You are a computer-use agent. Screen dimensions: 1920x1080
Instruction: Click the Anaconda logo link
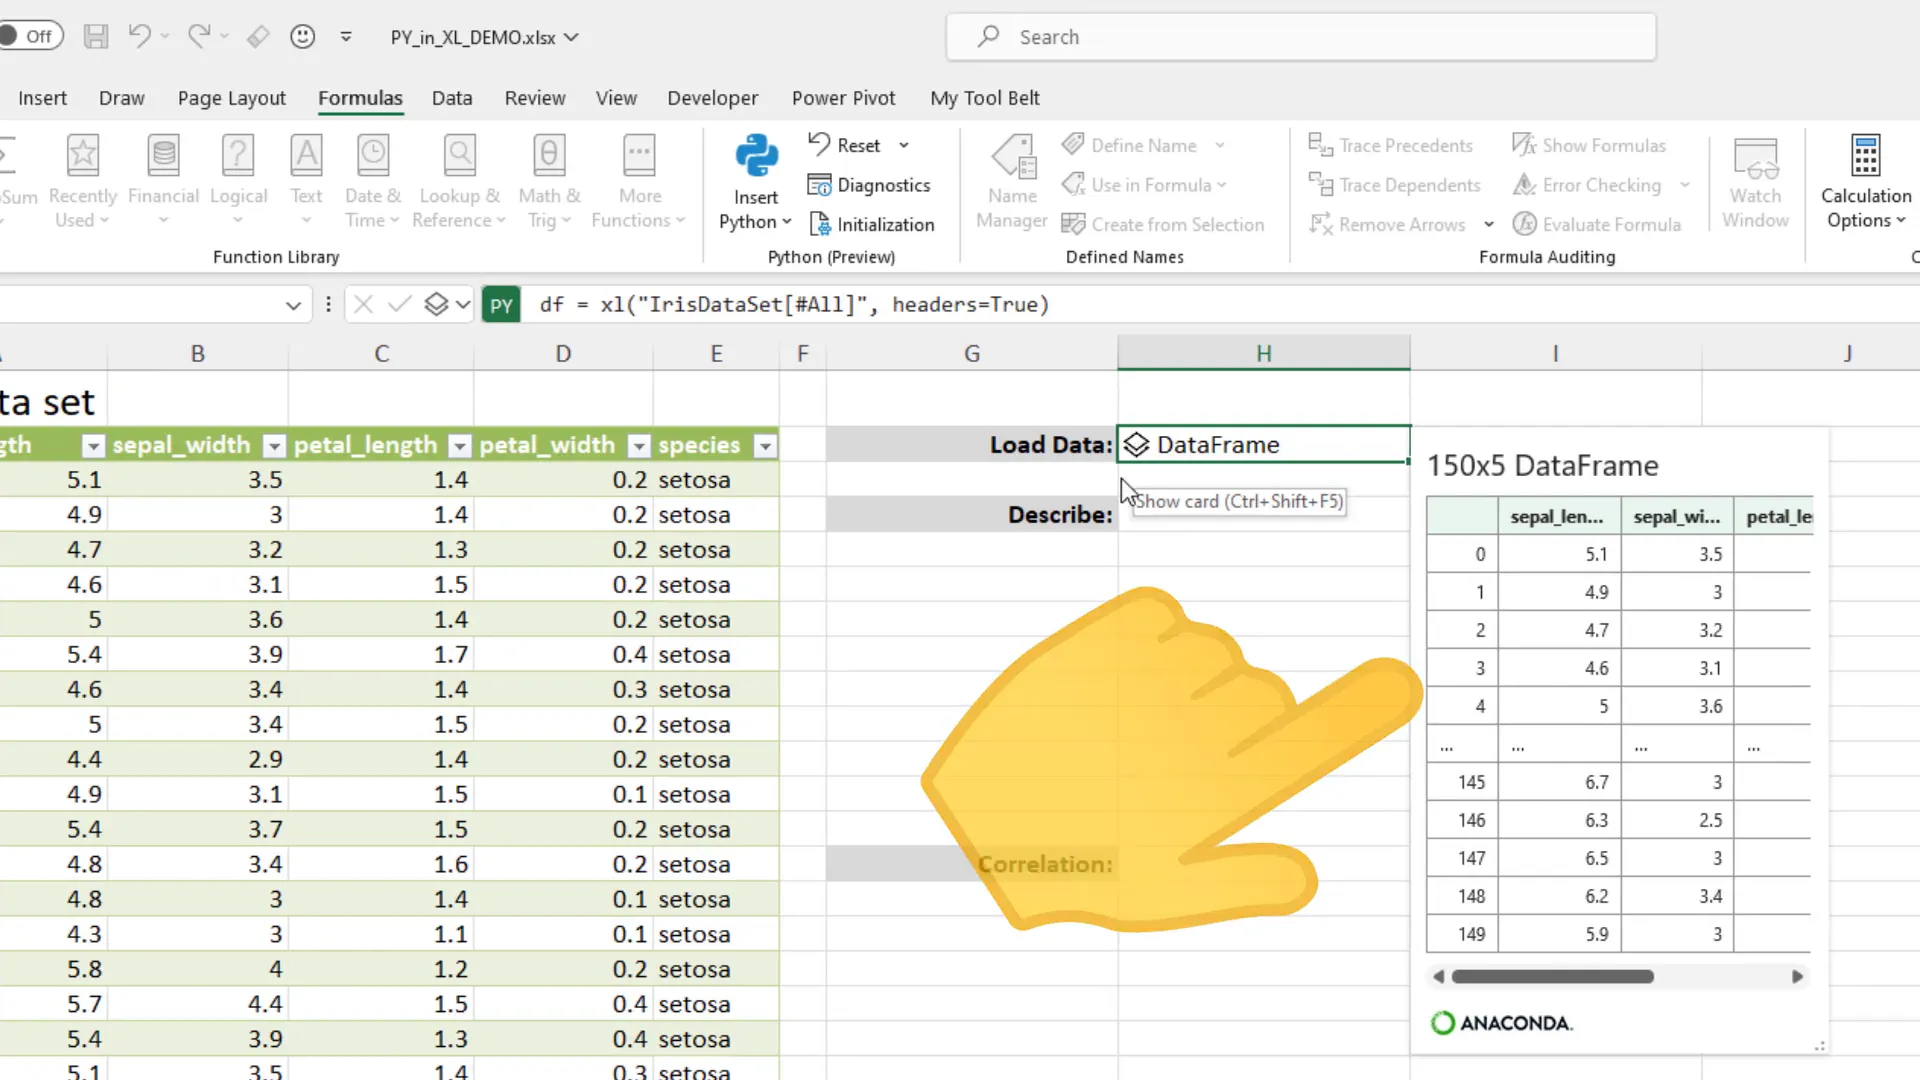pos(1501,1022)
